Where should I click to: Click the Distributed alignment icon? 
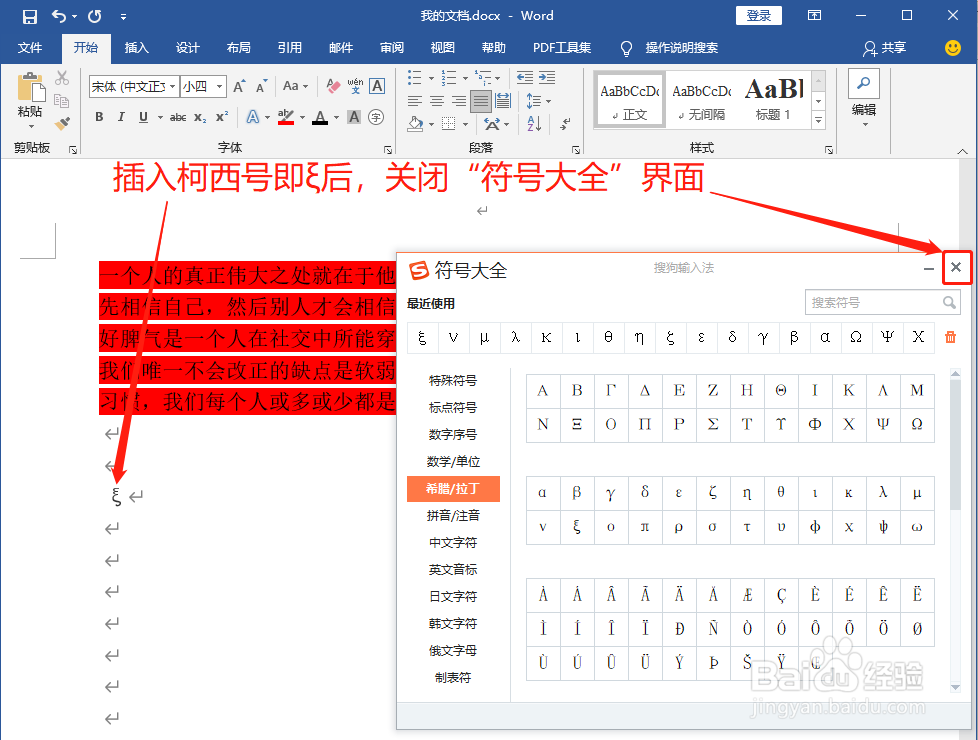tap(503, 100)
